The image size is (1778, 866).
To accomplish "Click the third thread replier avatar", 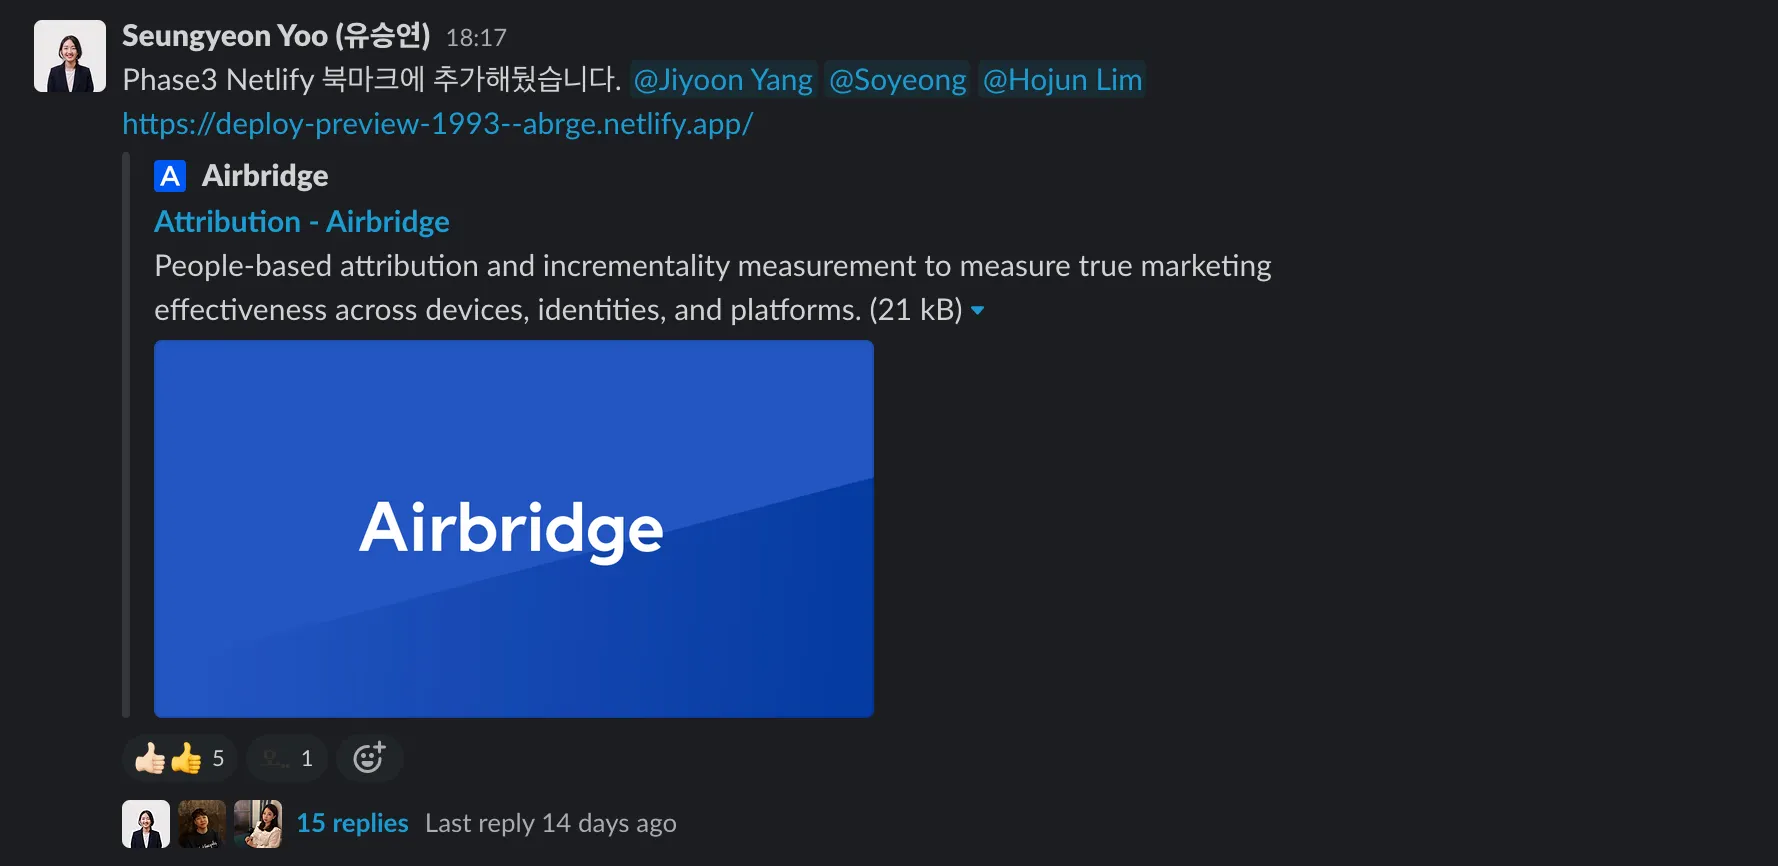I will pos(258,824).
